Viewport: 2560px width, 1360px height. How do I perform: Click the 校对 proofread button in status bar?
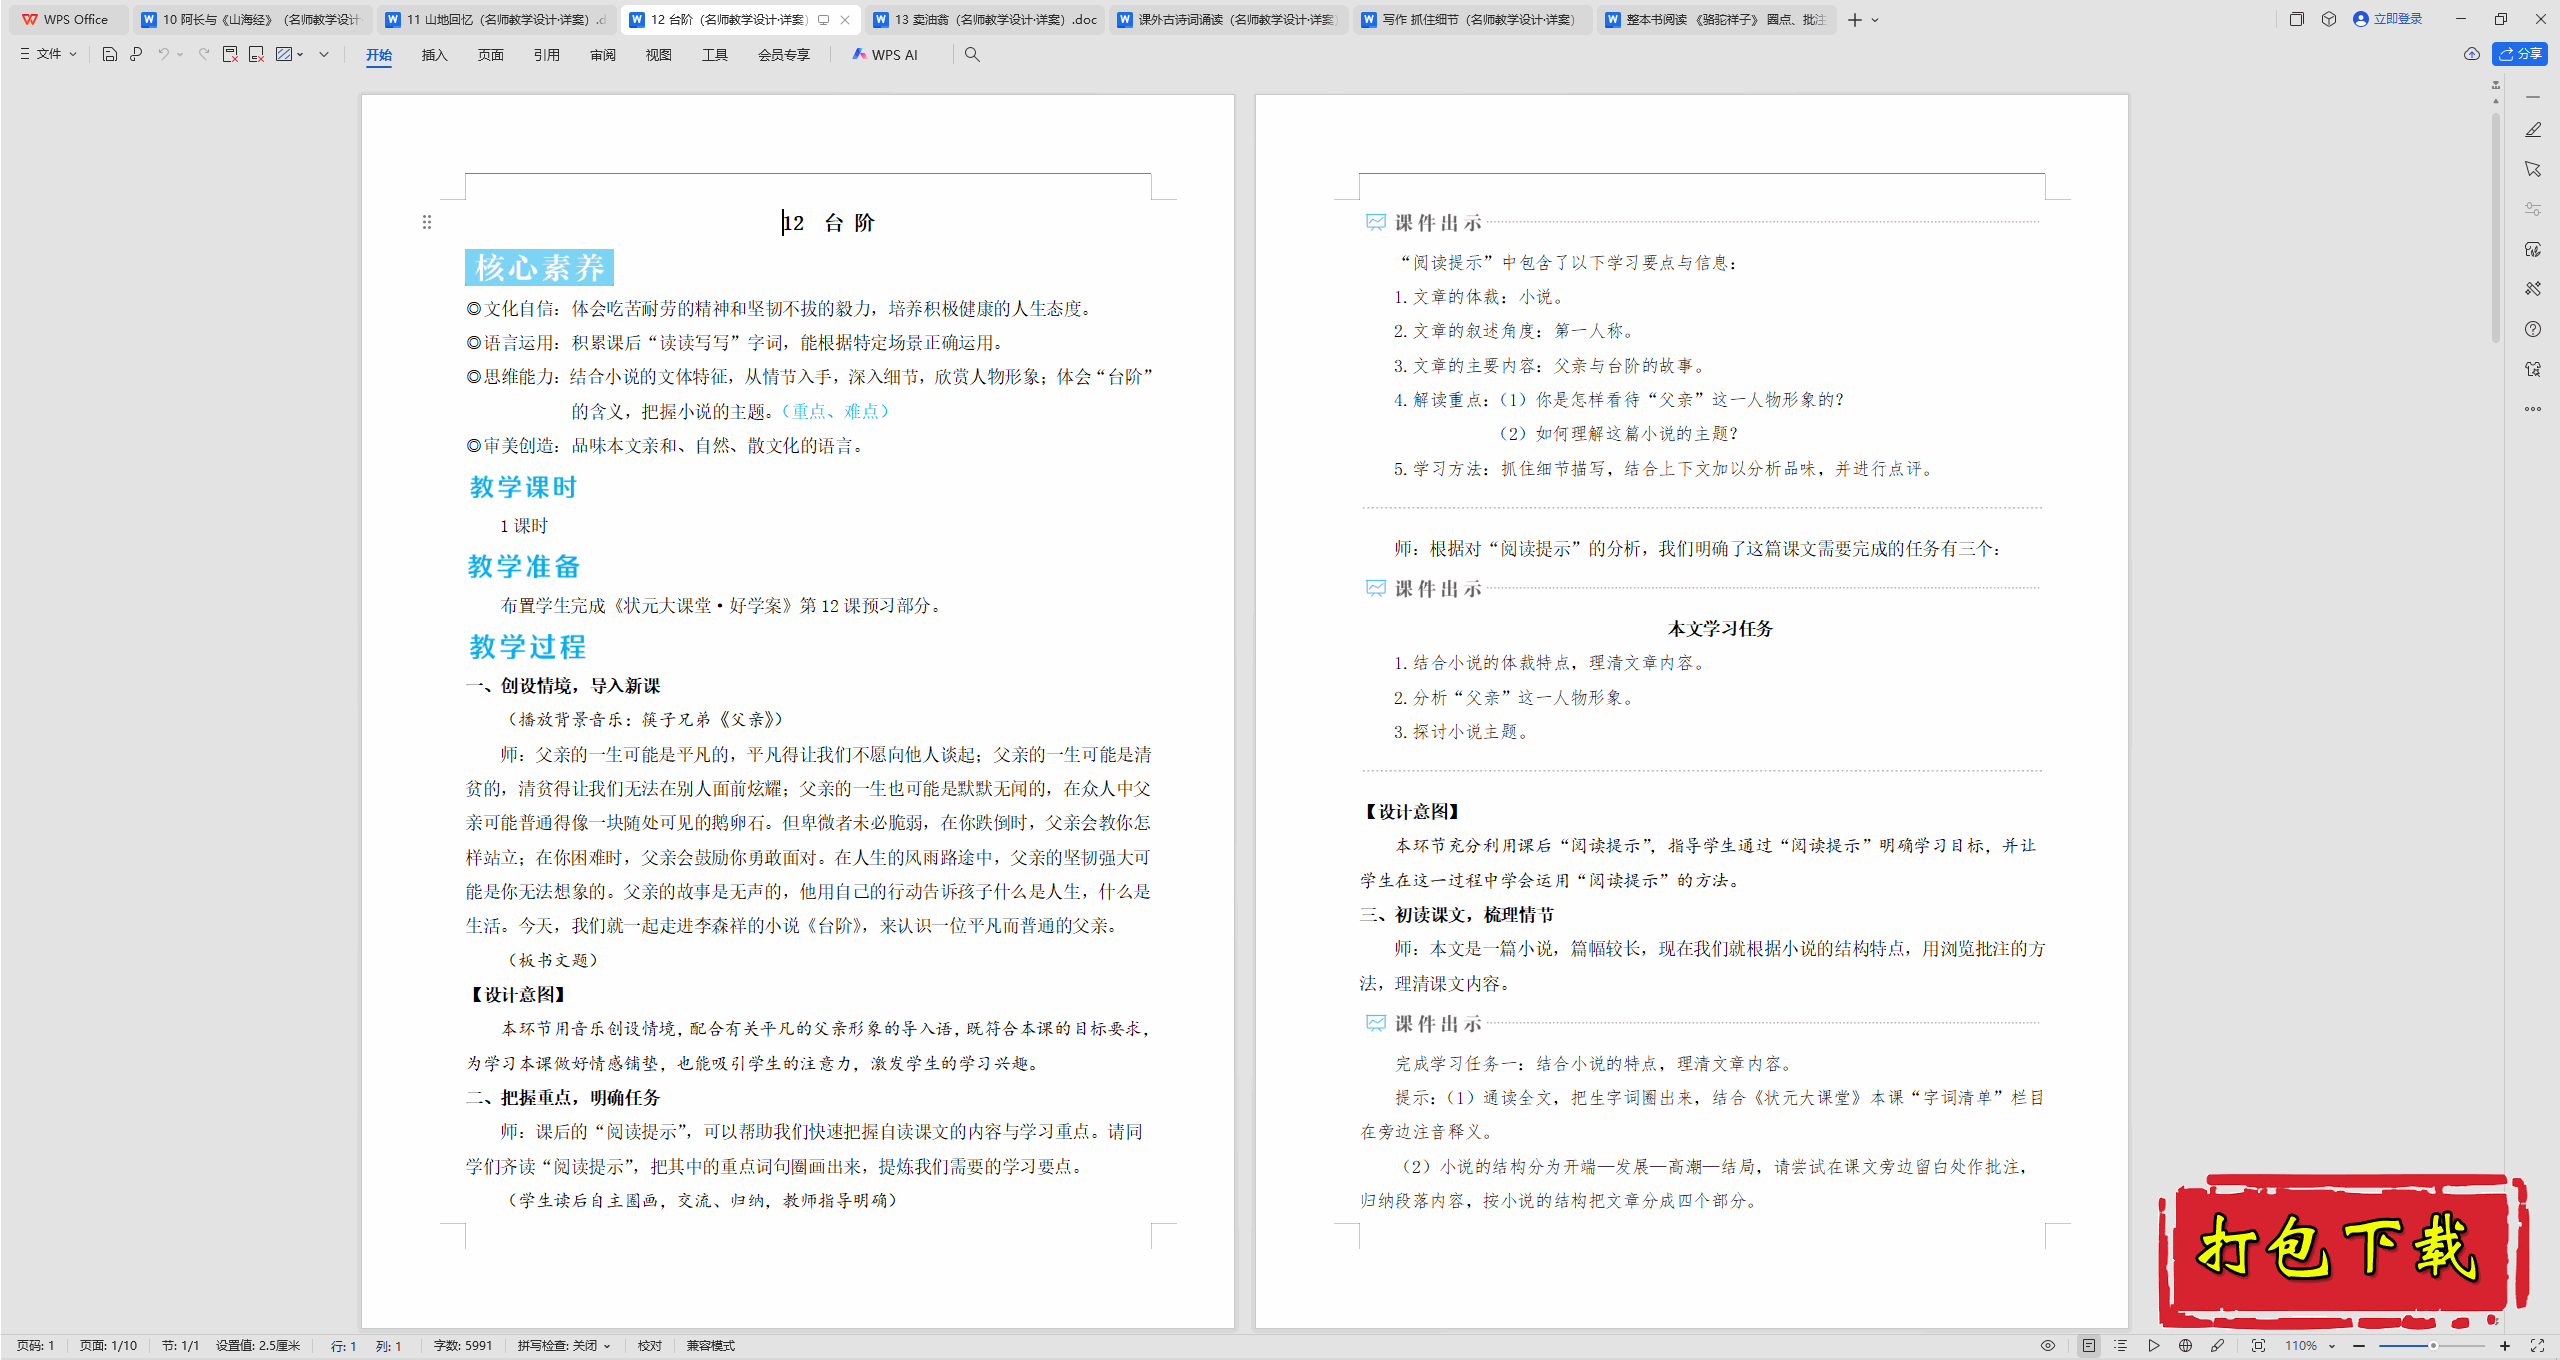click(x=650, y=1346)
